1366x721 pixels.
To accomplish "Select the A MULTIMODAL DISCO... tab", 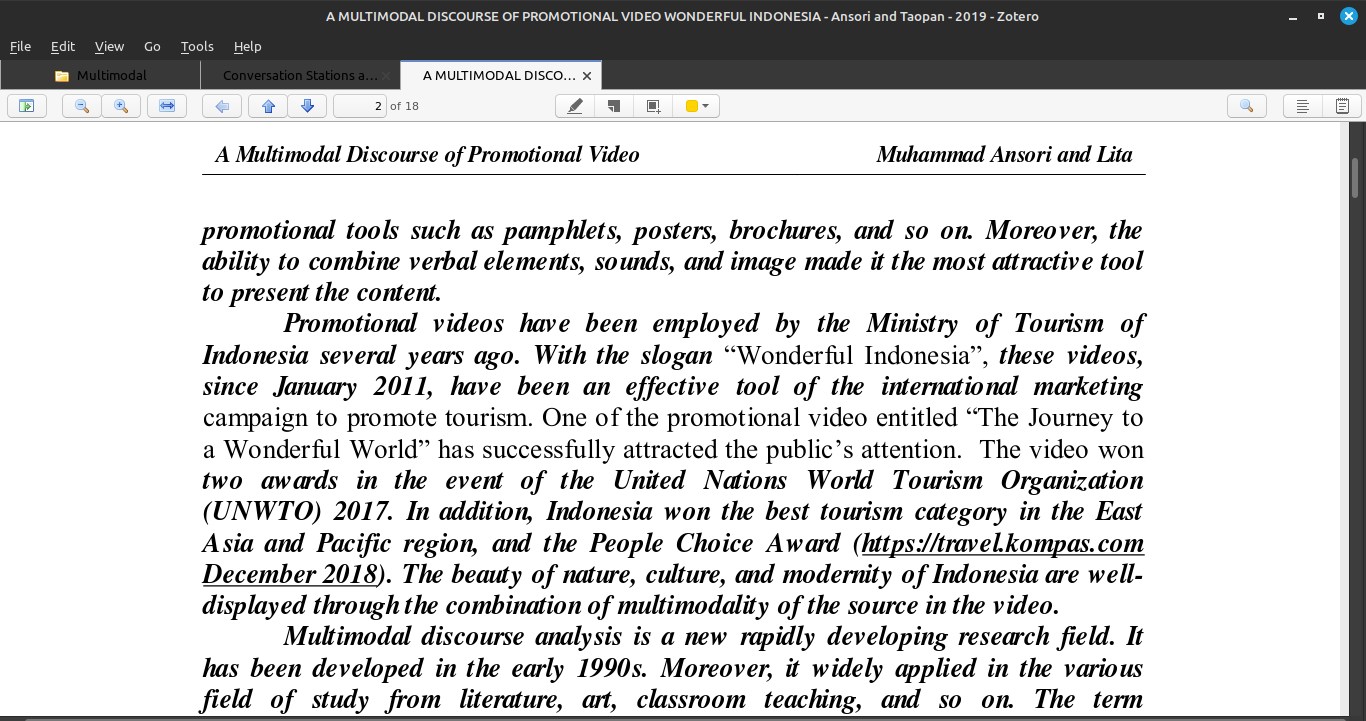I will pyautogui.click(x=499, y=75).
